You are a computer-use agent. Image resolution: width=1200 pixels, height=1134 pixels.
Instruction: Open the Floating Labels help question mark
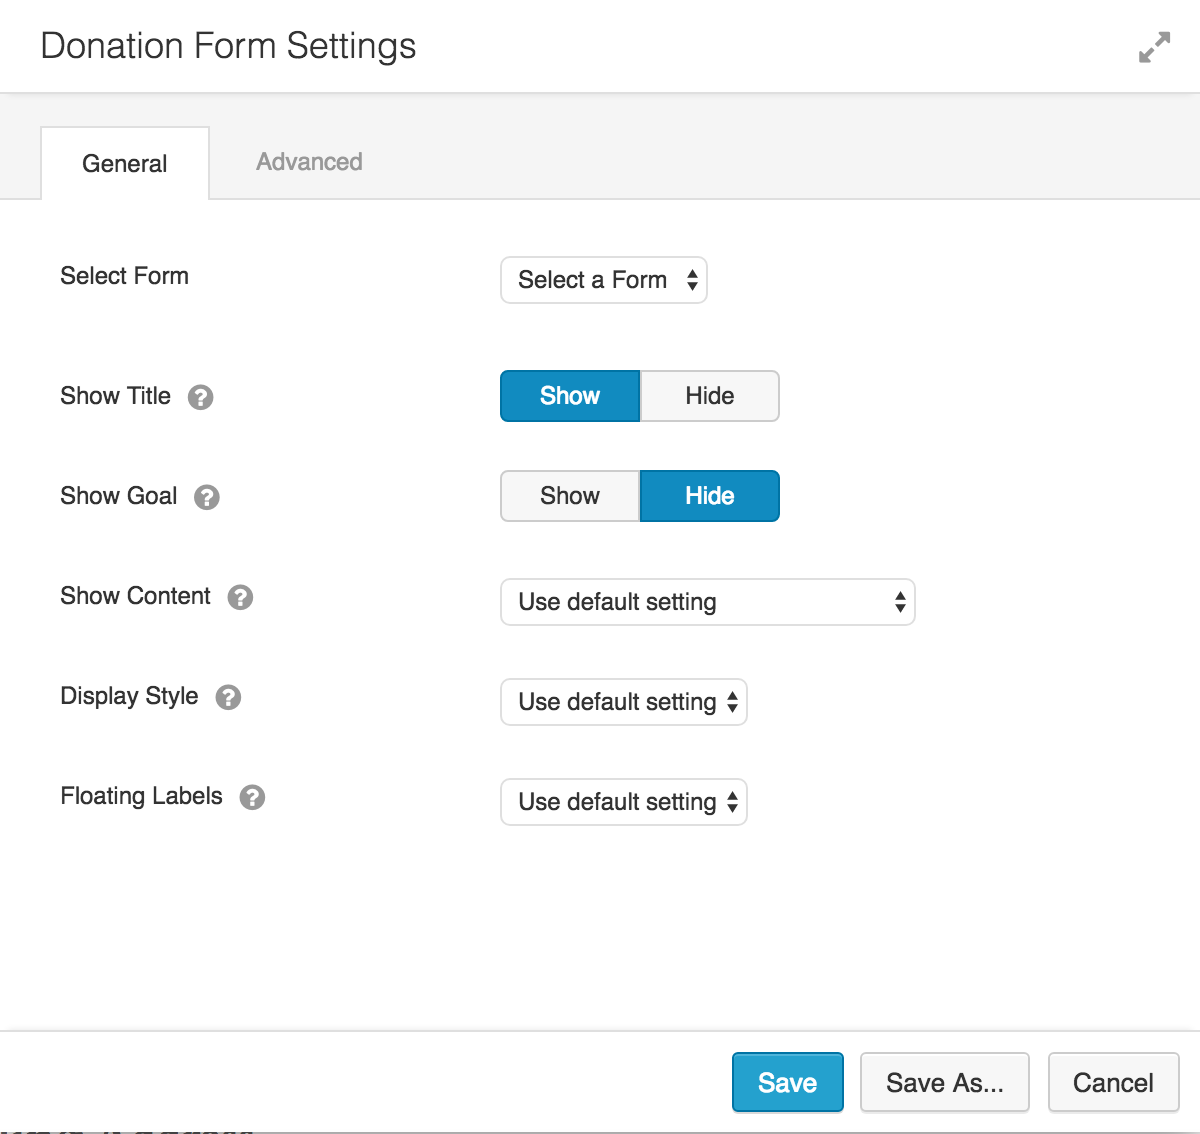[x=252, y=797]
